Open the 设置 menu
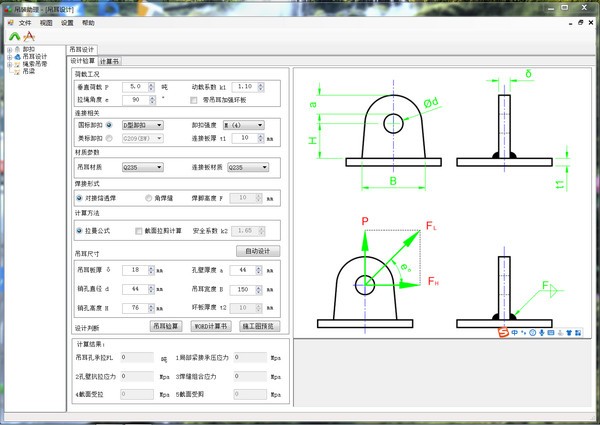The image size is (600, 425). coord(67,21)
